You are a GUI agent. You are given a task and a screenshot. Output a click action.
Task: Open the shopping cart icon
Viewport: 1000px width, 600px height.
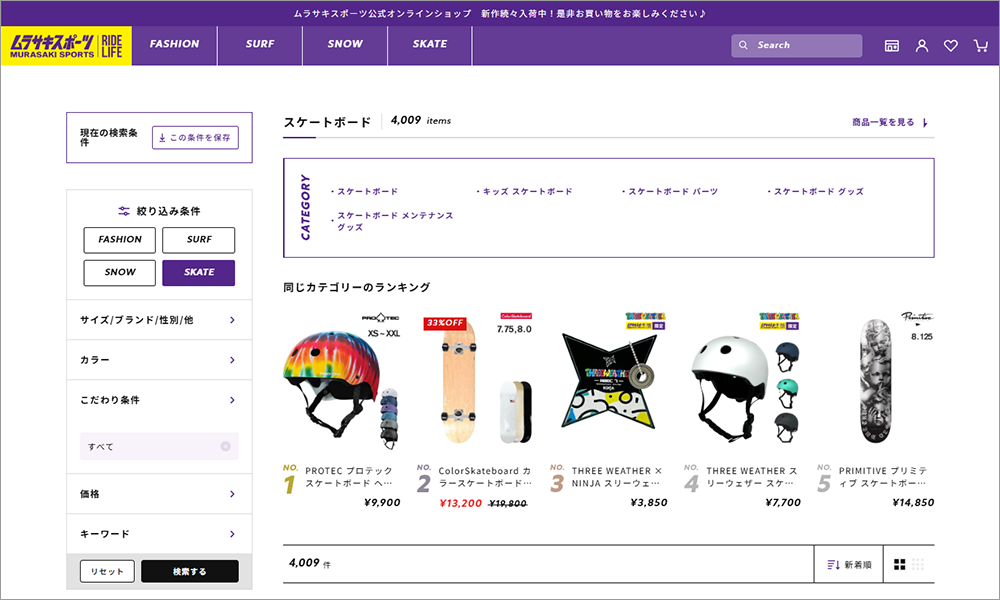coord(980,45)
